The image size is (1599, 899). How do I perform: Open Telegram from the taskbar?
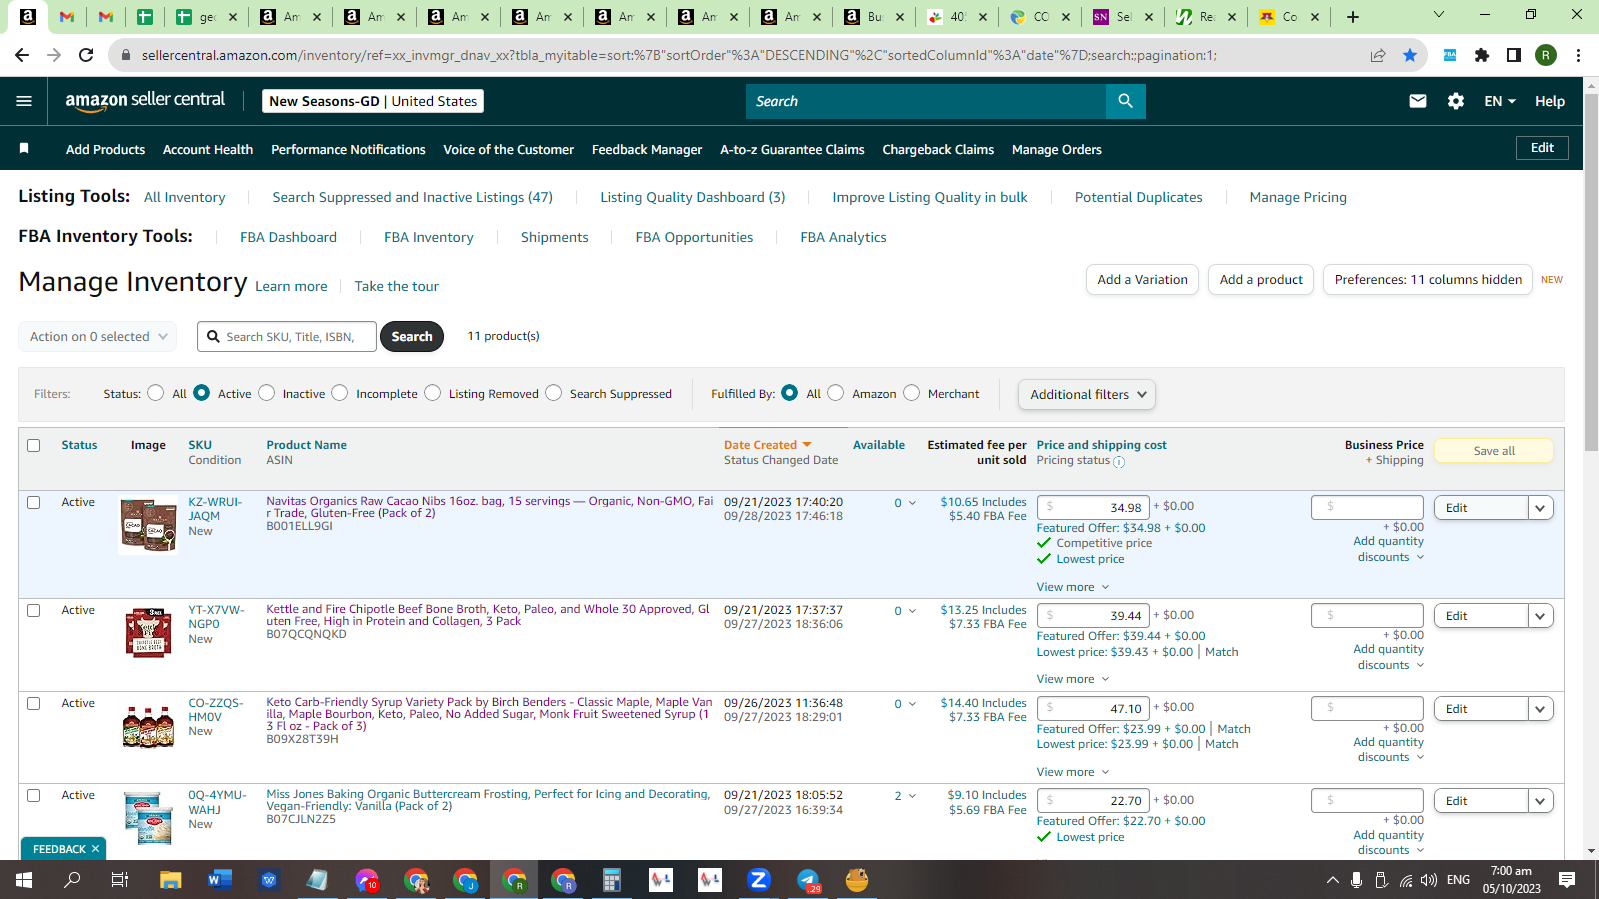(808, 880)
